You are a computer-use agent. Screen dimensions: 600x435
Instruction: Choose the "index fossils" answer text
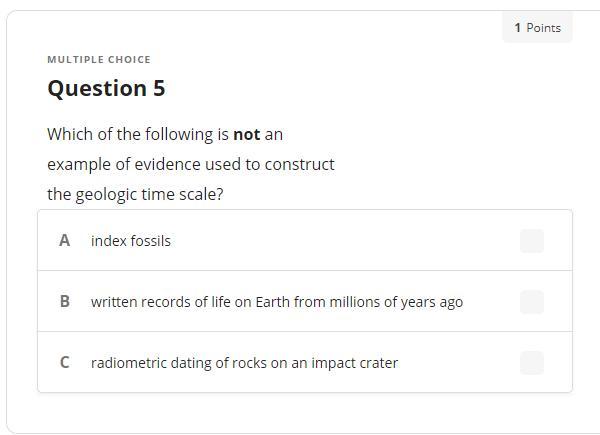click(131, 241)
